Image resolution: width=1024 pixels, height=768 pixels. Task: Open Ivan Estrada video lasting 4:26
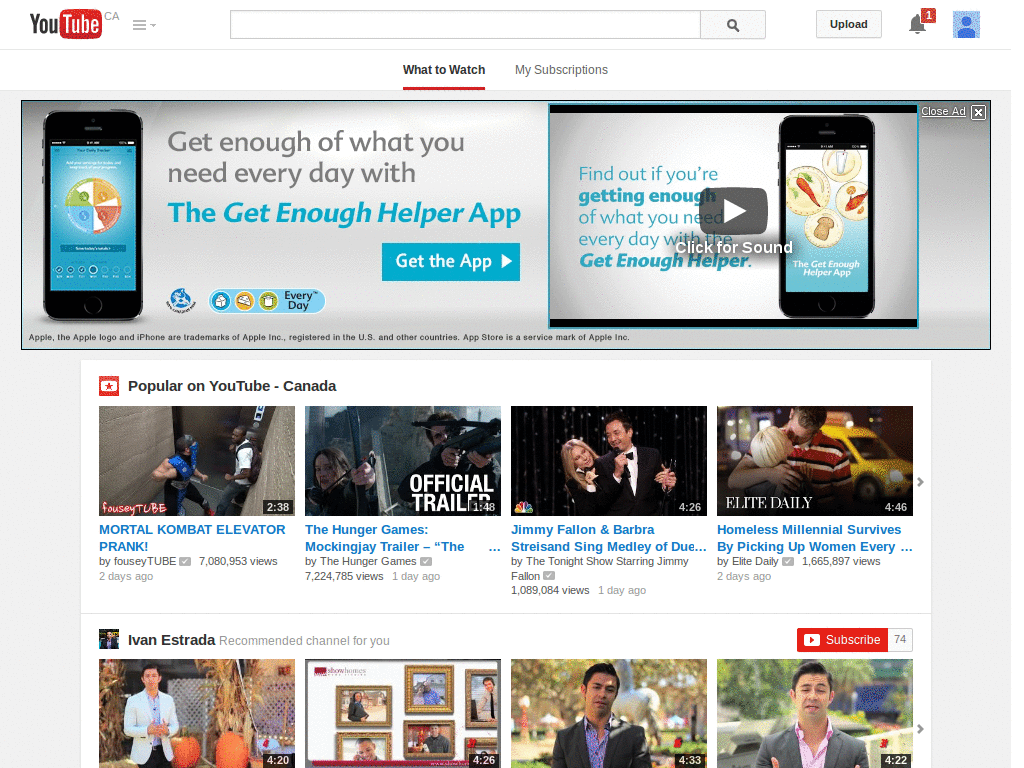coord(403,713)
